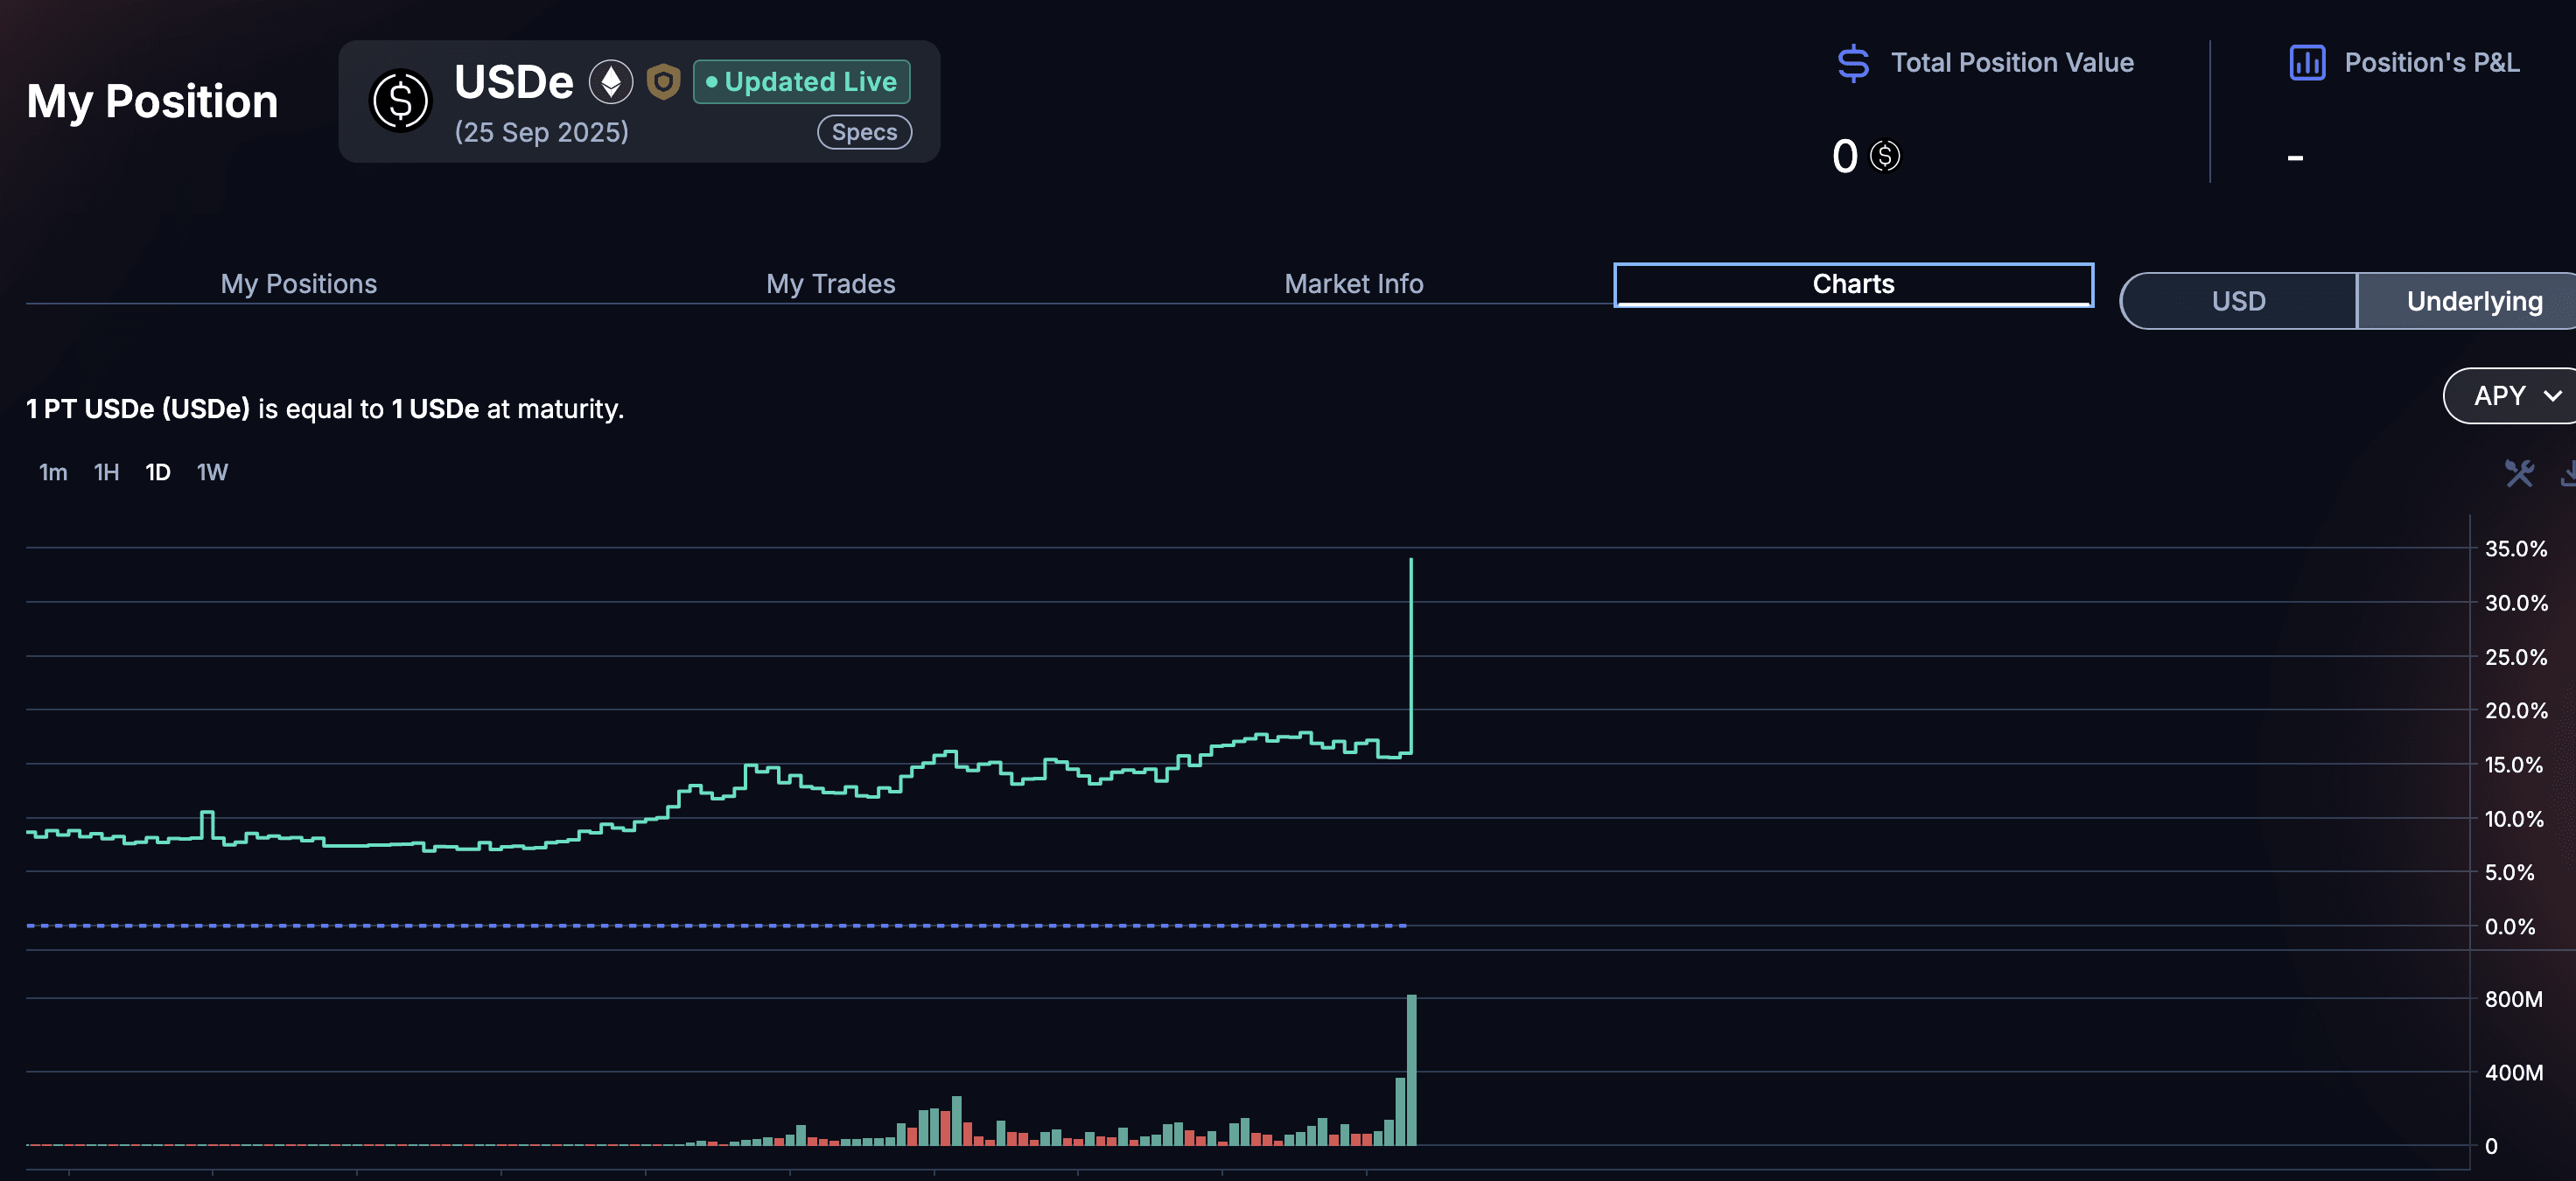Image resolution: width=2576 pixels, height=1181 pixels.
Task: Open the chart tools wrench icon
Action: tap(2518, 473)
